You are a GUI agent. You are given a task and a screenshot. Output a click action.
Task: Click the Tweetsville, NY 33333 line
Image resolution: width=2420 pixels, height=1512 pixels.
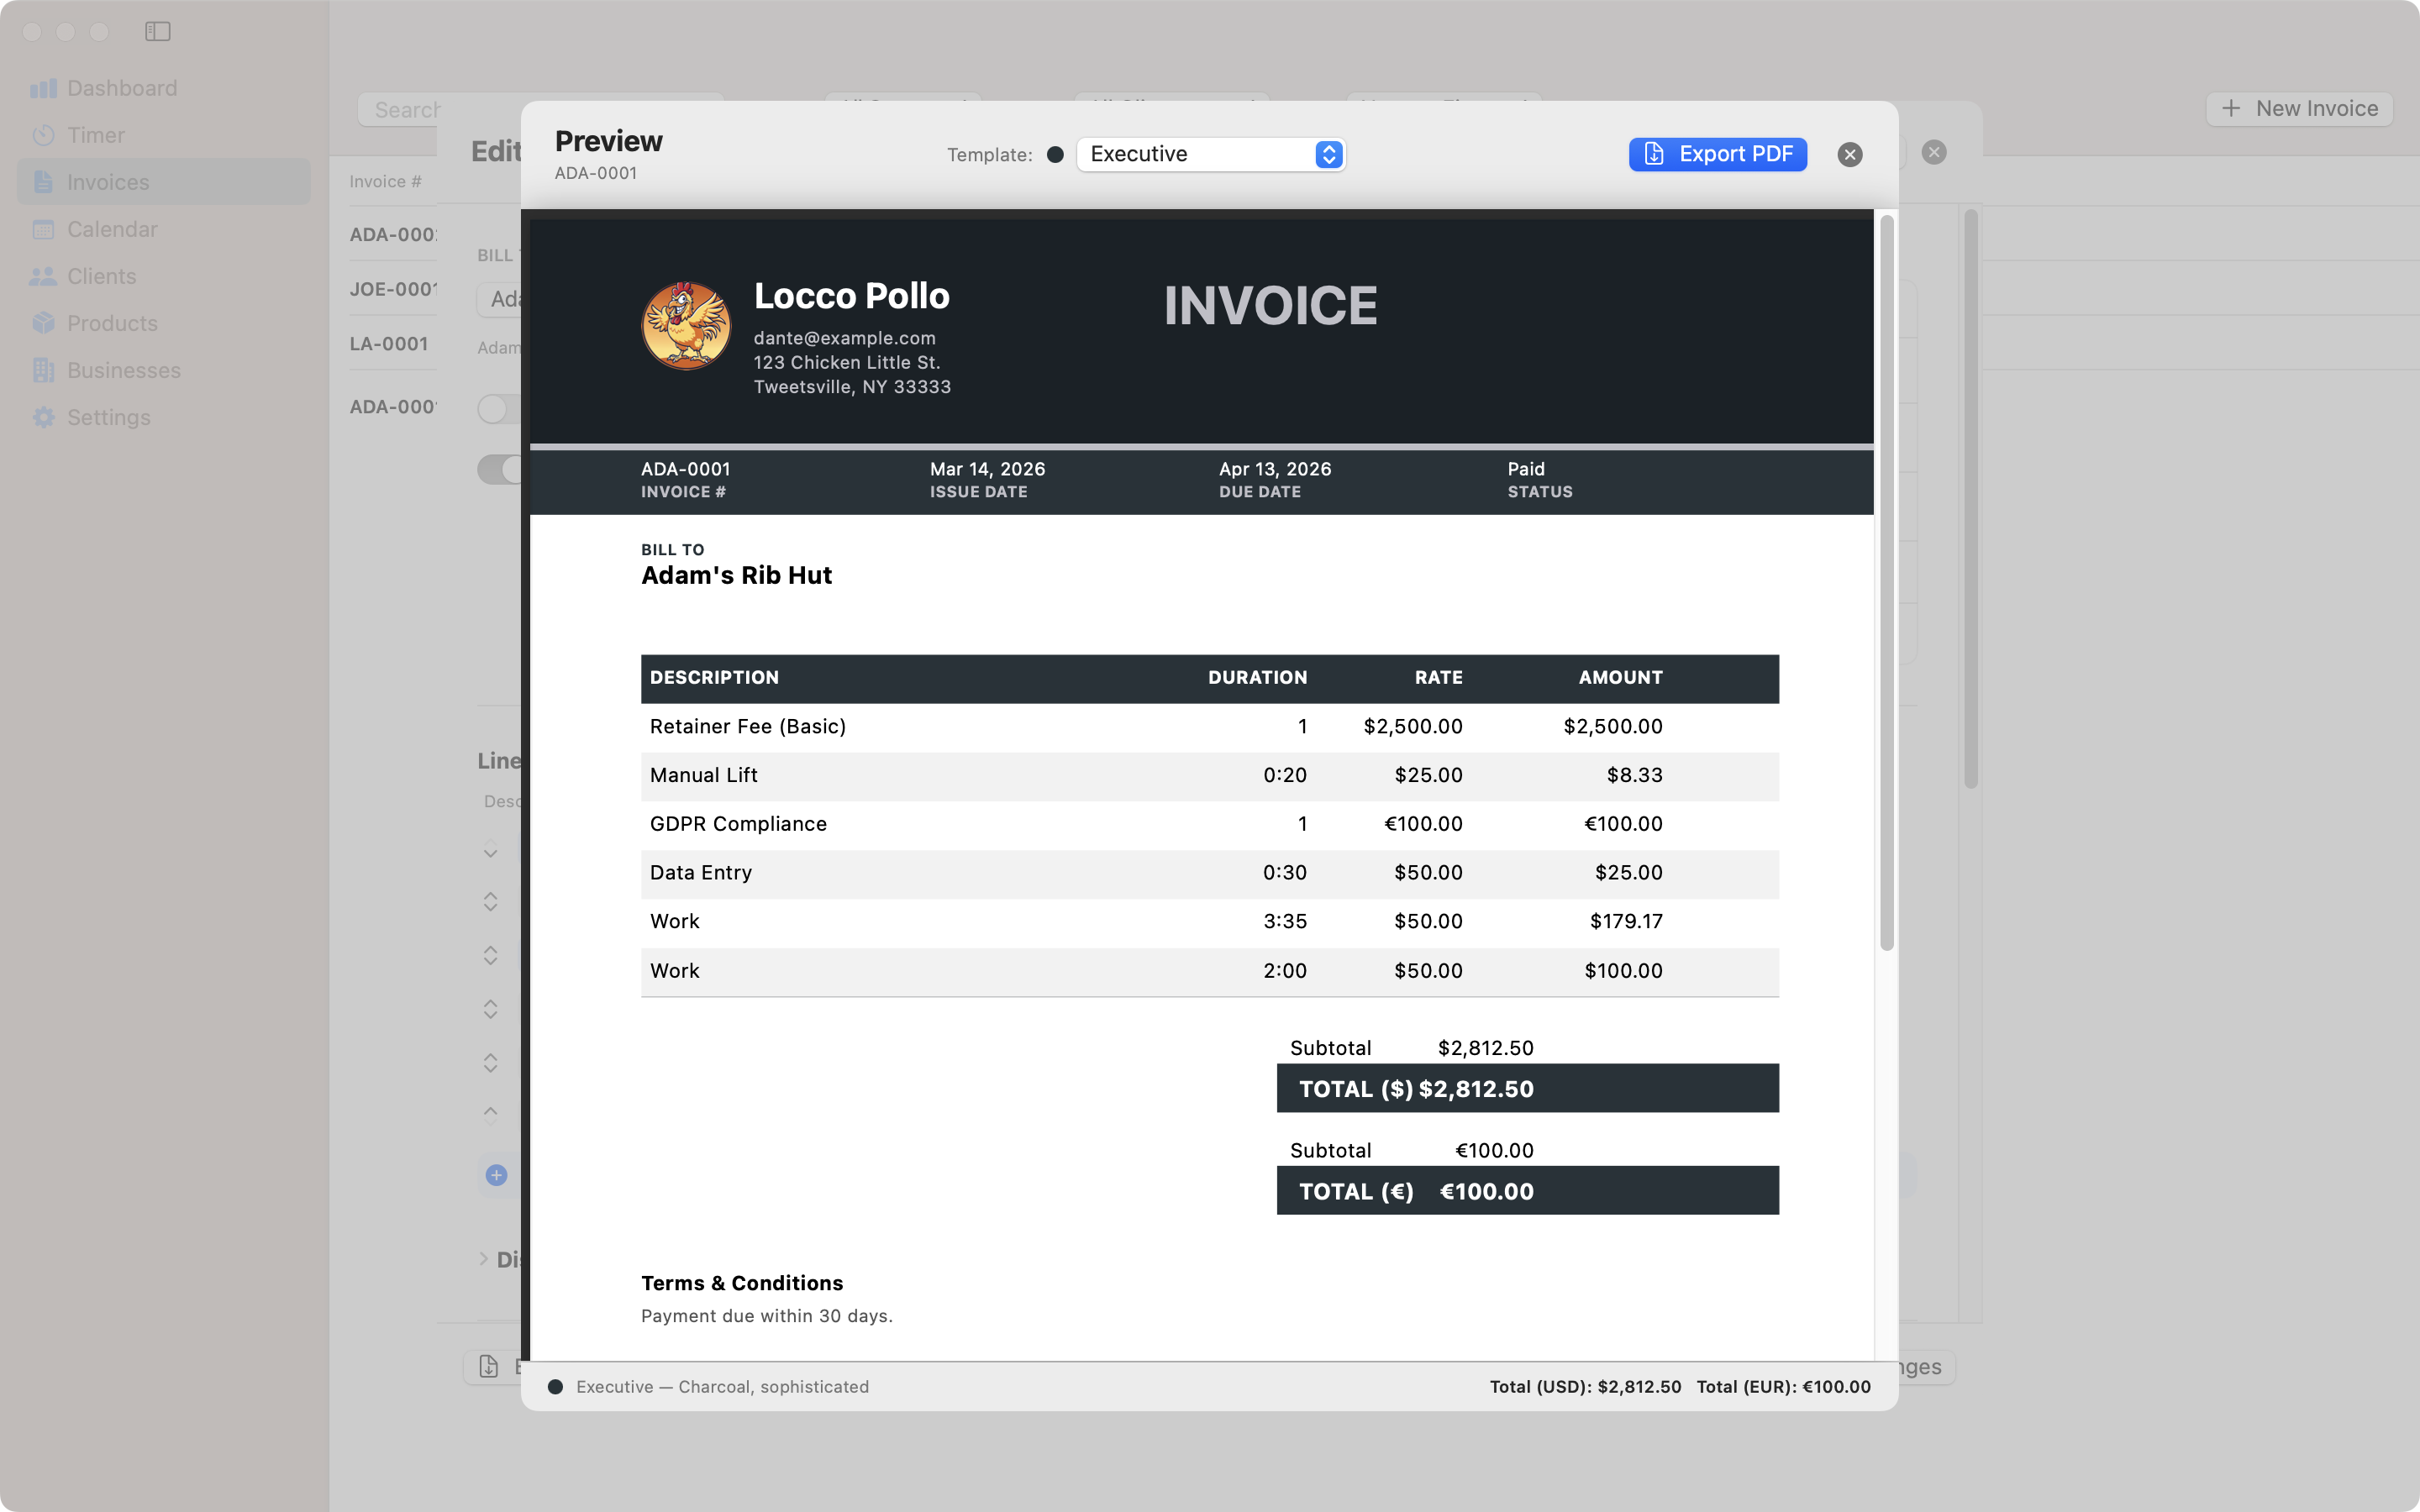coord(852,387)
